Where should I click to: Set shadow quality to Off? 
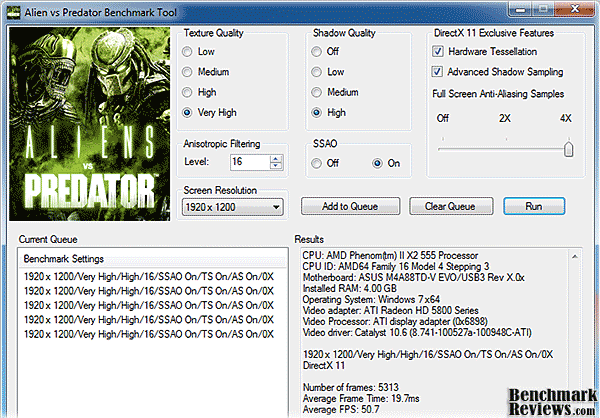(x=316, y=52)
